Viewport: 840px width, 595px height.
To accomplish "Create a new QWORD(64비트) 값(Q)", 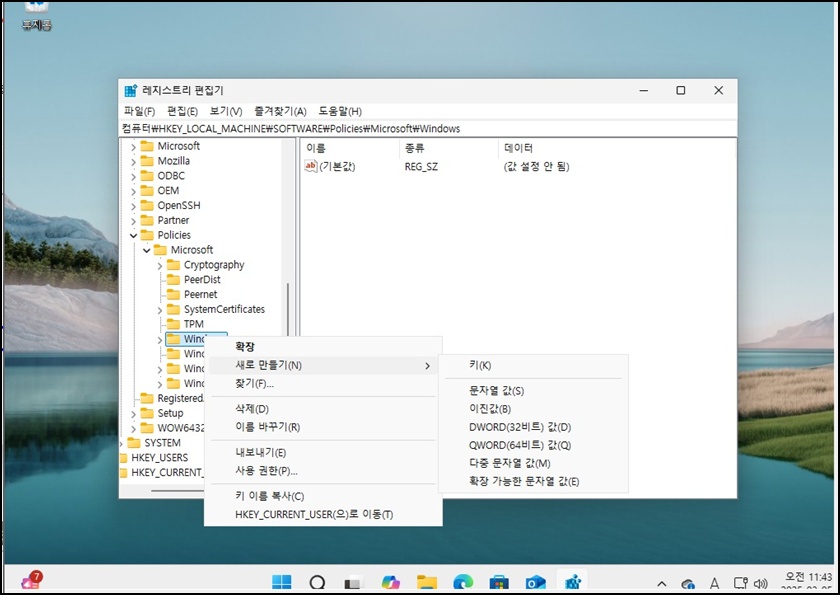I will [x=534, y=446].
